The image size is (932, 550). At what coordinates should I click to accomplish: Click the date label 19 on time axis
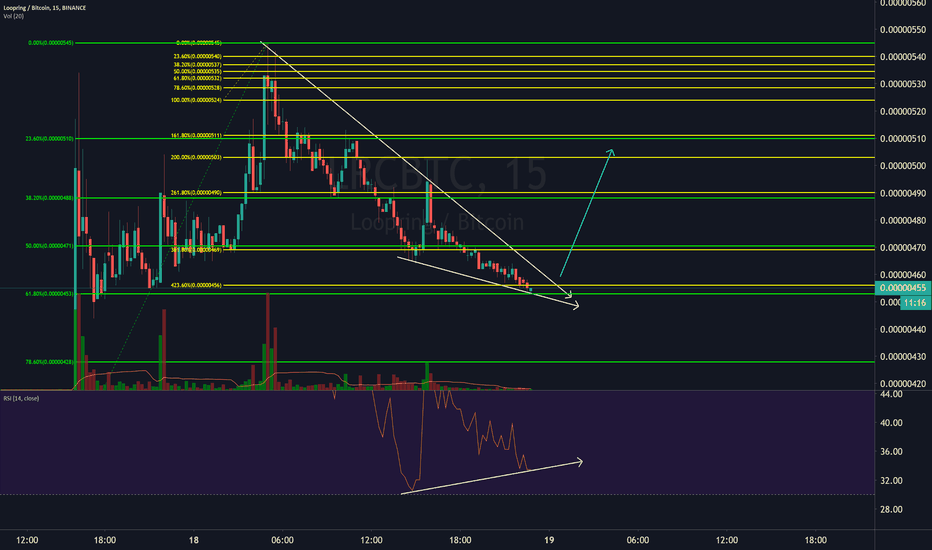[x=549, y=540]
